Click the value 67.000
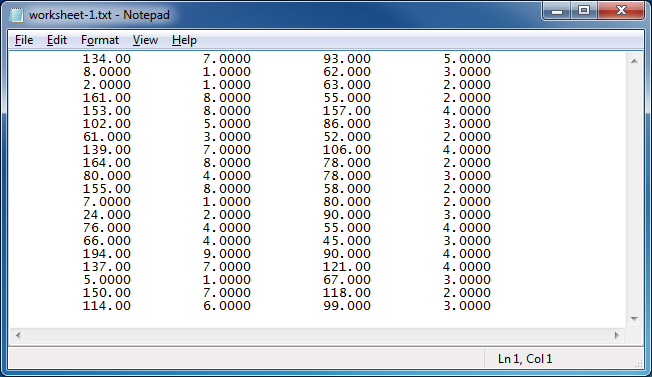This screenshot has width=652, height=377. [x=347, y=279]
